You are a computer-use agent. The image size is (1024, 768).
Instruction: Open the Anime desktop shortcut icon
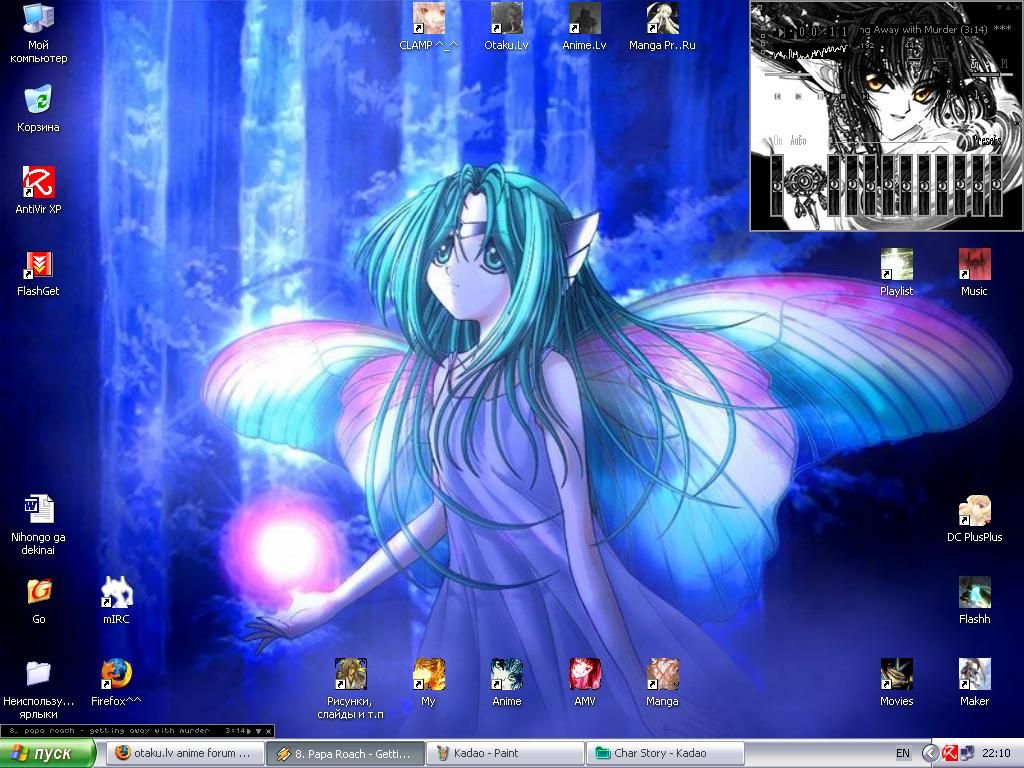point(507,682)
